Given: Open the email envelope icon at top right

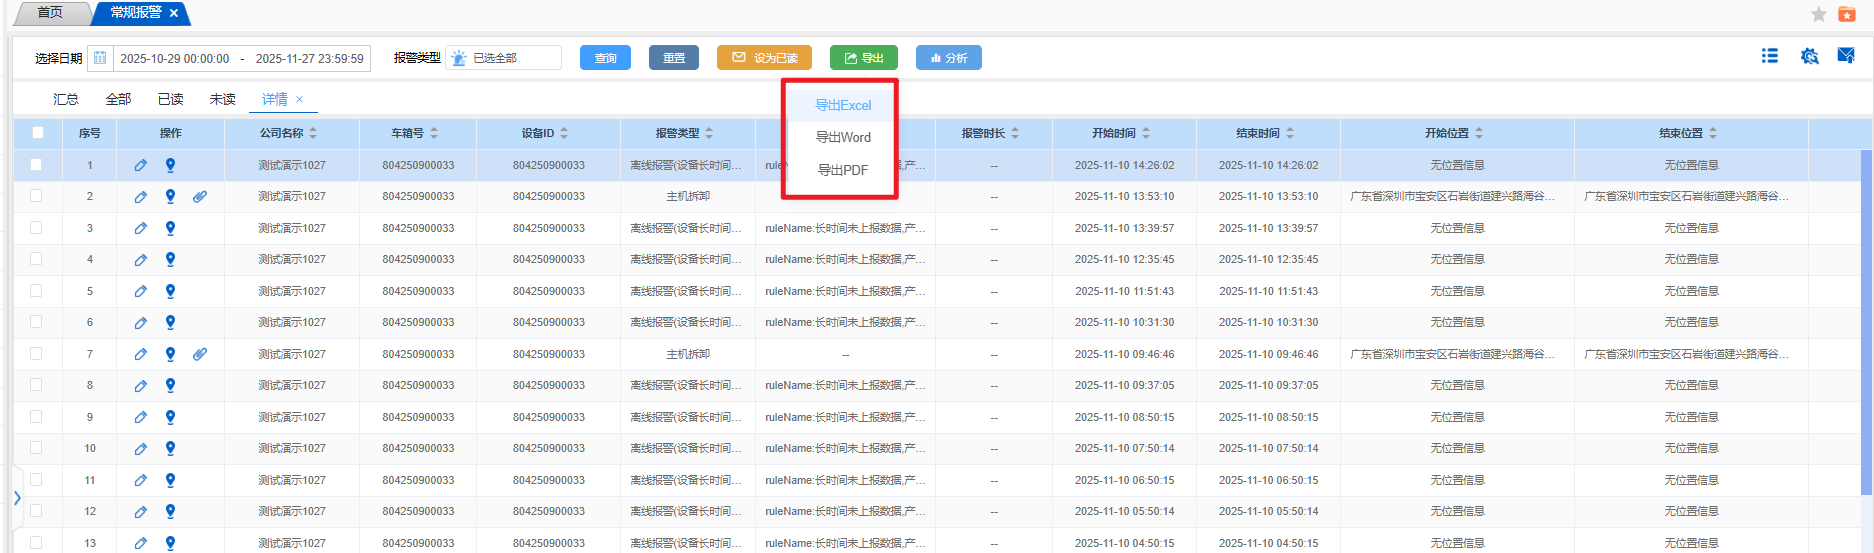Looking at the screenshot, I should click(x=1846, y=56).
